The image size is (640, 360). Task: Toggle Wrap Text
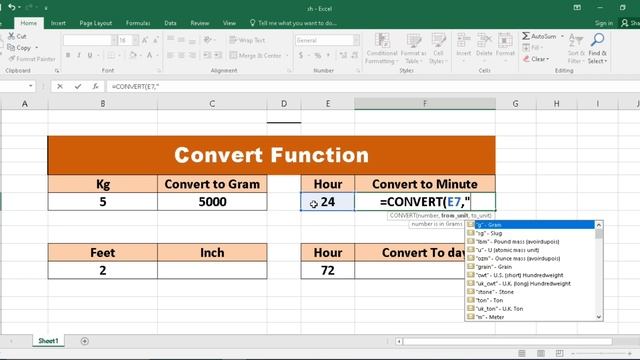247,40
